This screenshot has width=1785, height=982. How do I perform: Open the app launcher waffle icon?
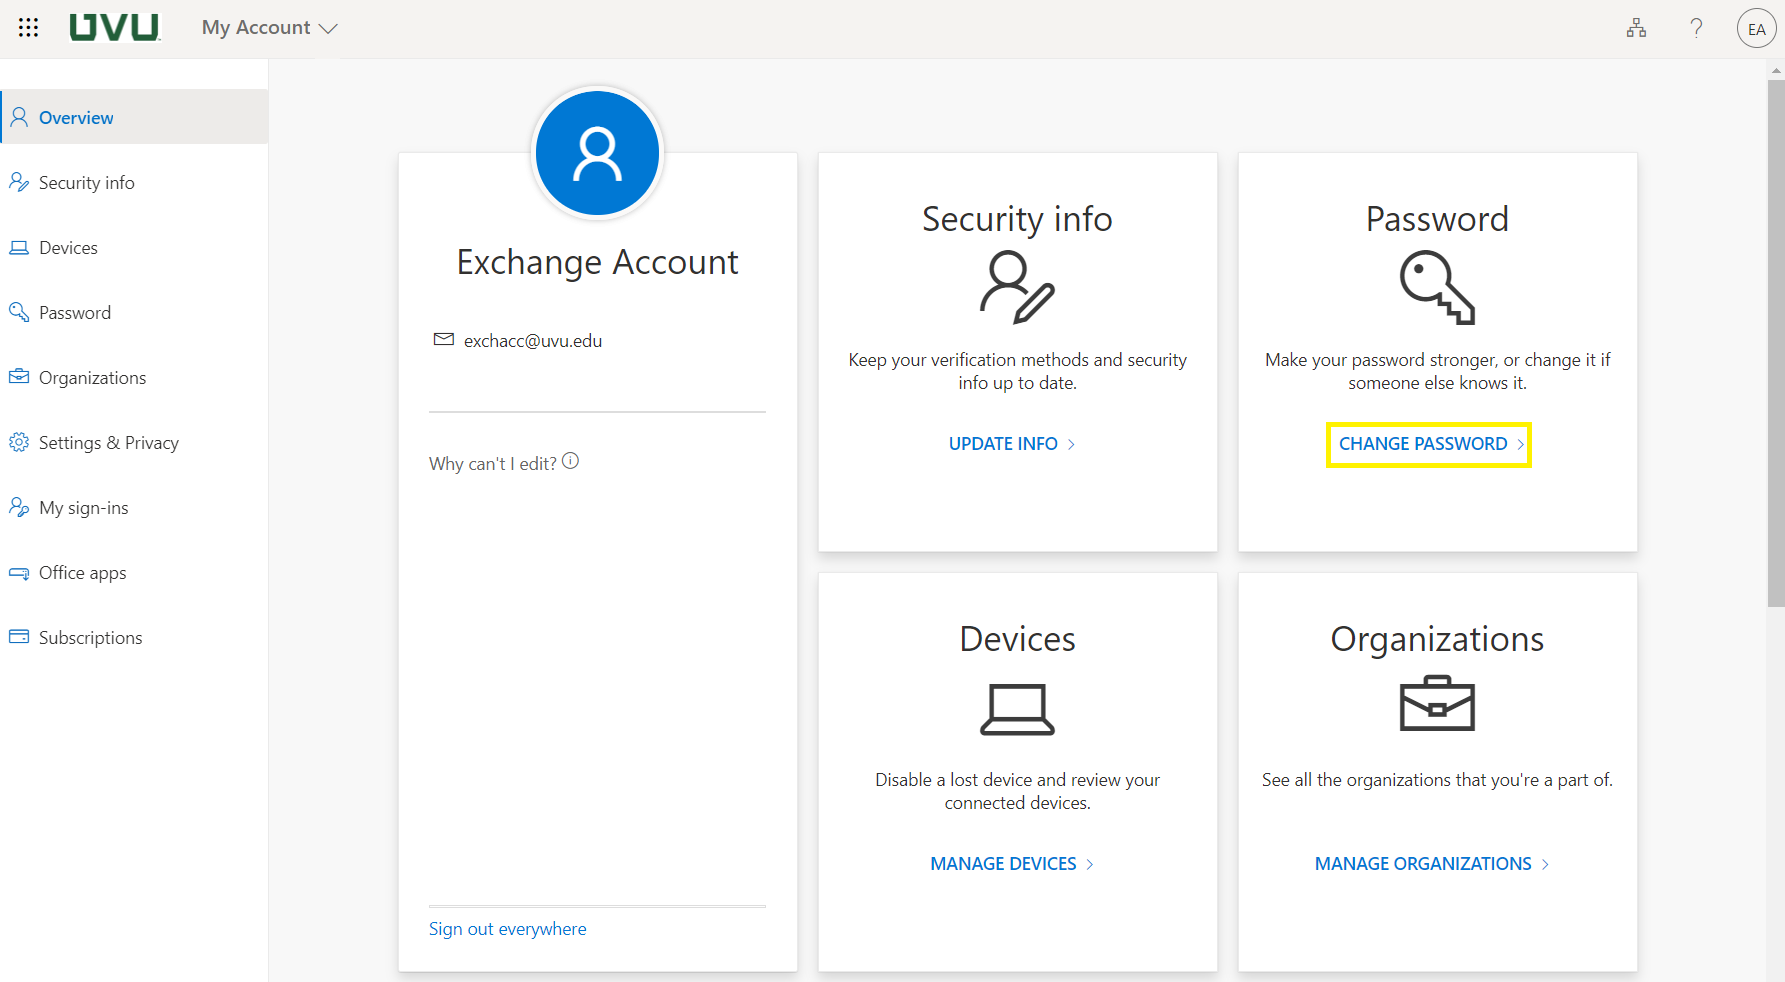[28, 27]
